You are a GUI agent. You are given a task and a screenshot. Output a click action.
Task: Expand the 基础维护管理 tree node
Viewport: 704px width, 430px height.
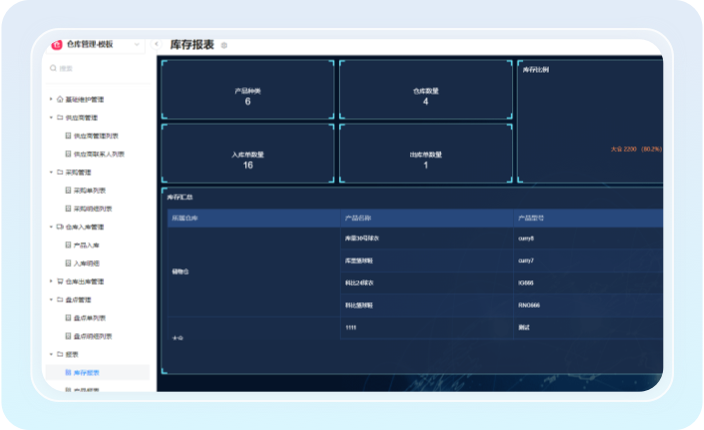50,99
